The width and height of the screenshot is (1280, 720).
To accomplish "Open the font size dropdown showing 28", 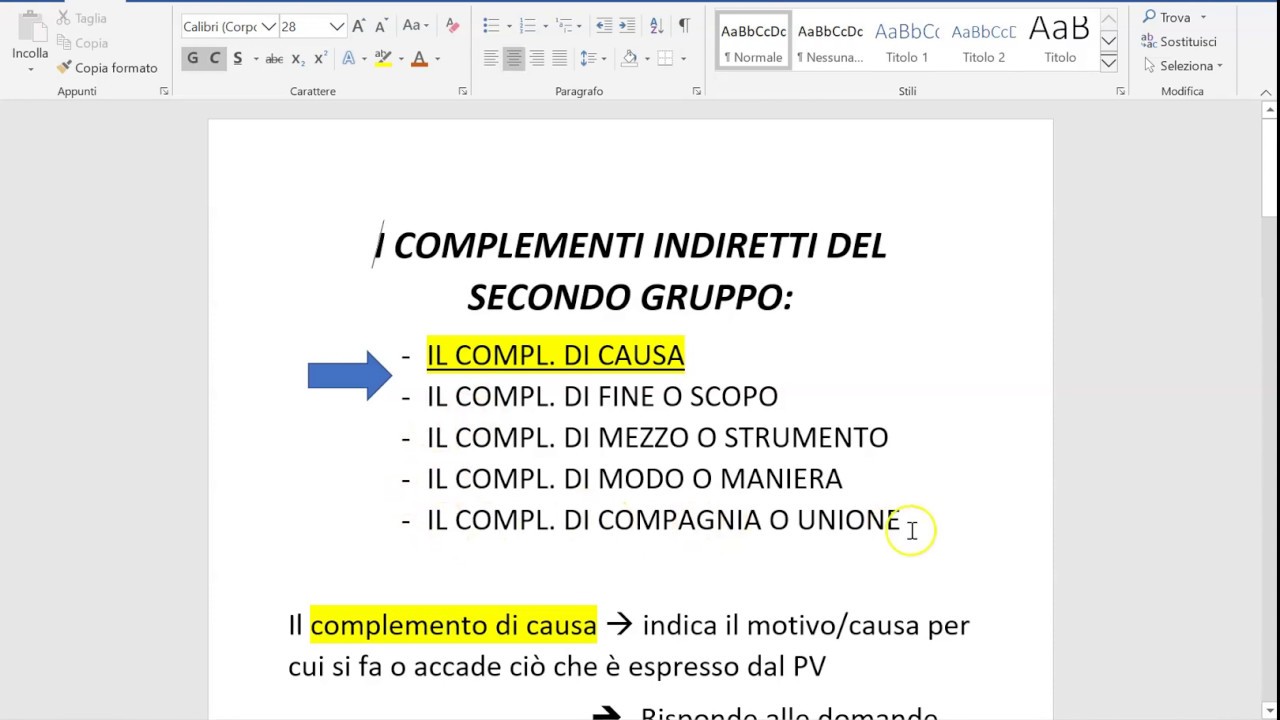I will pyautogui.click(x=336, y=27).
